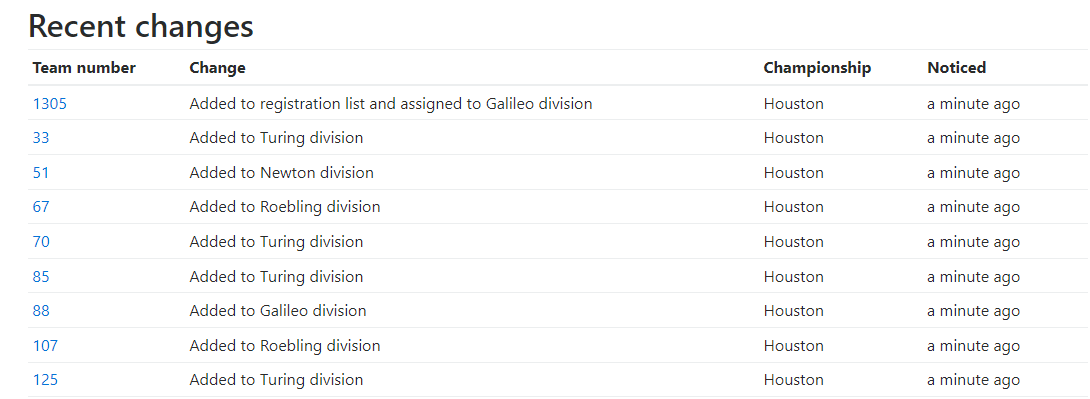Open team 125 link

pyautogui.click(x=45, y=380)
